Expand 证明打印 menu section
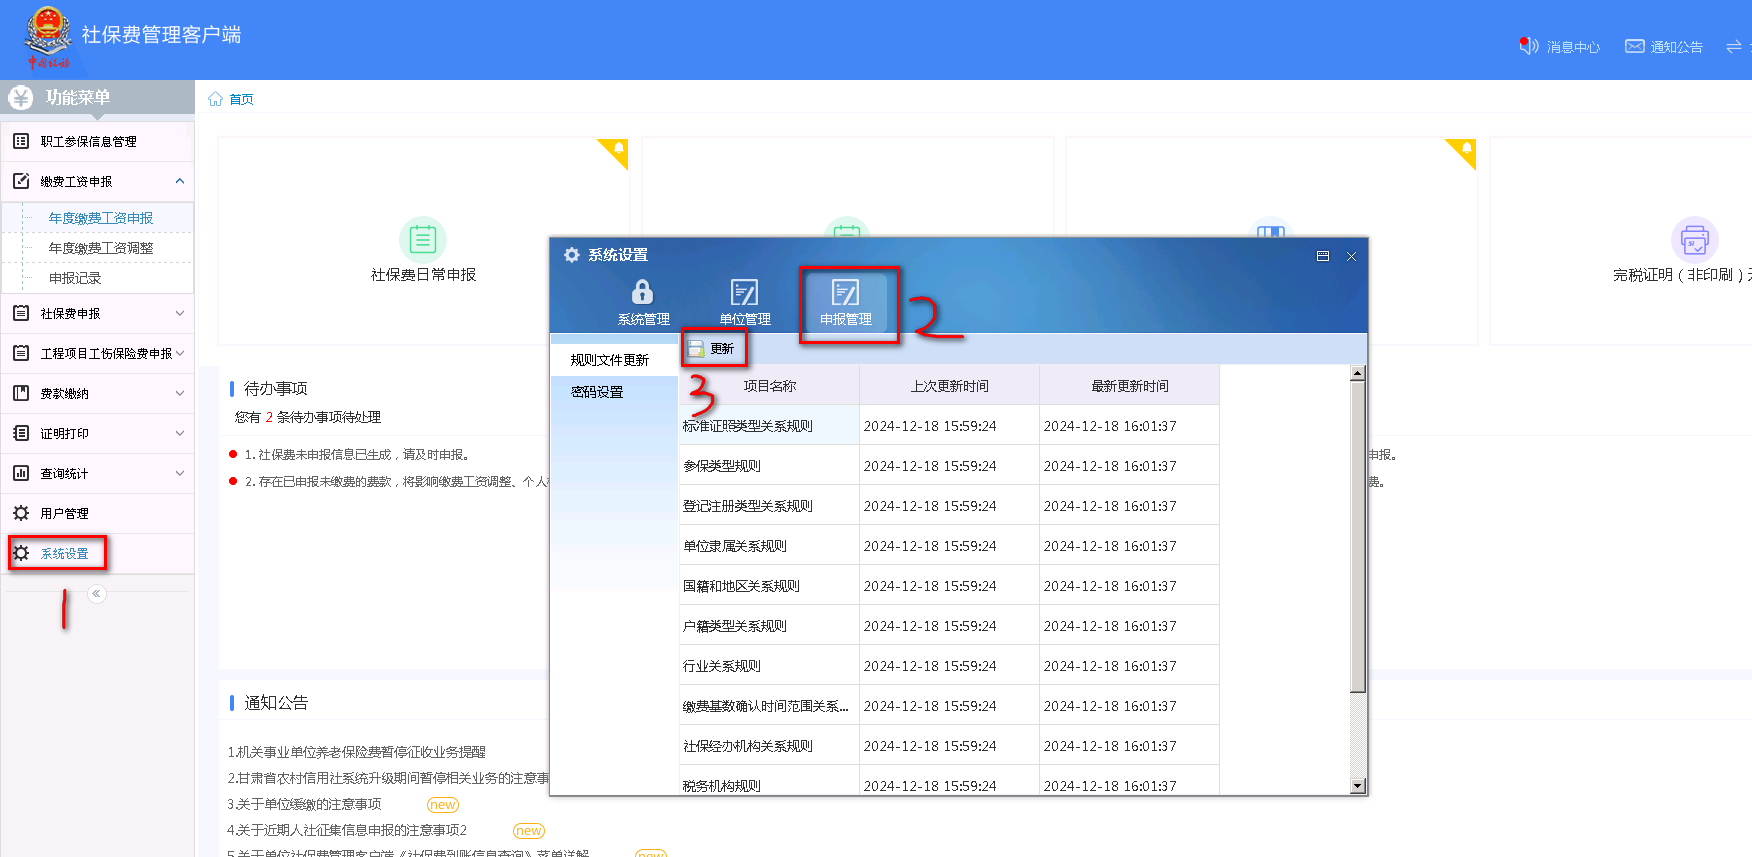The image size is (1752, 857). pyautogui.click(x=180, y=433)
